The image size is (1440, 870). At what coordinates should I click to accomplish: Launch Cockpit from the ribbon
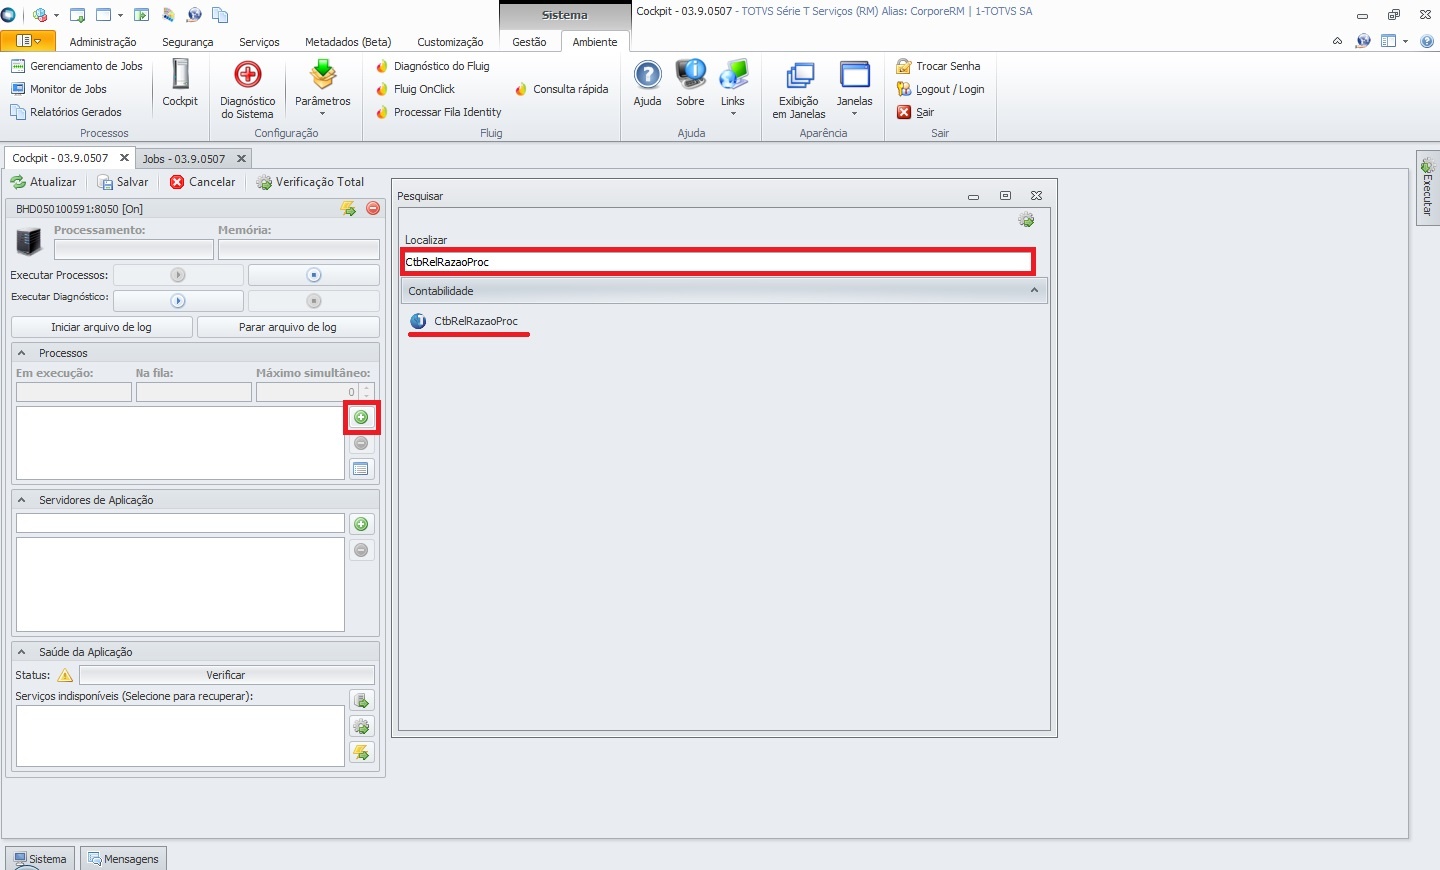[180, 83]
